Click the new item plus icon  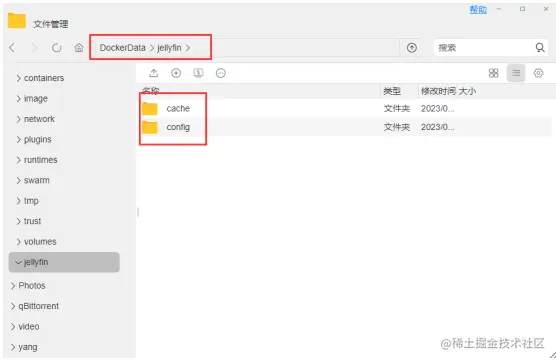(176, 73)
